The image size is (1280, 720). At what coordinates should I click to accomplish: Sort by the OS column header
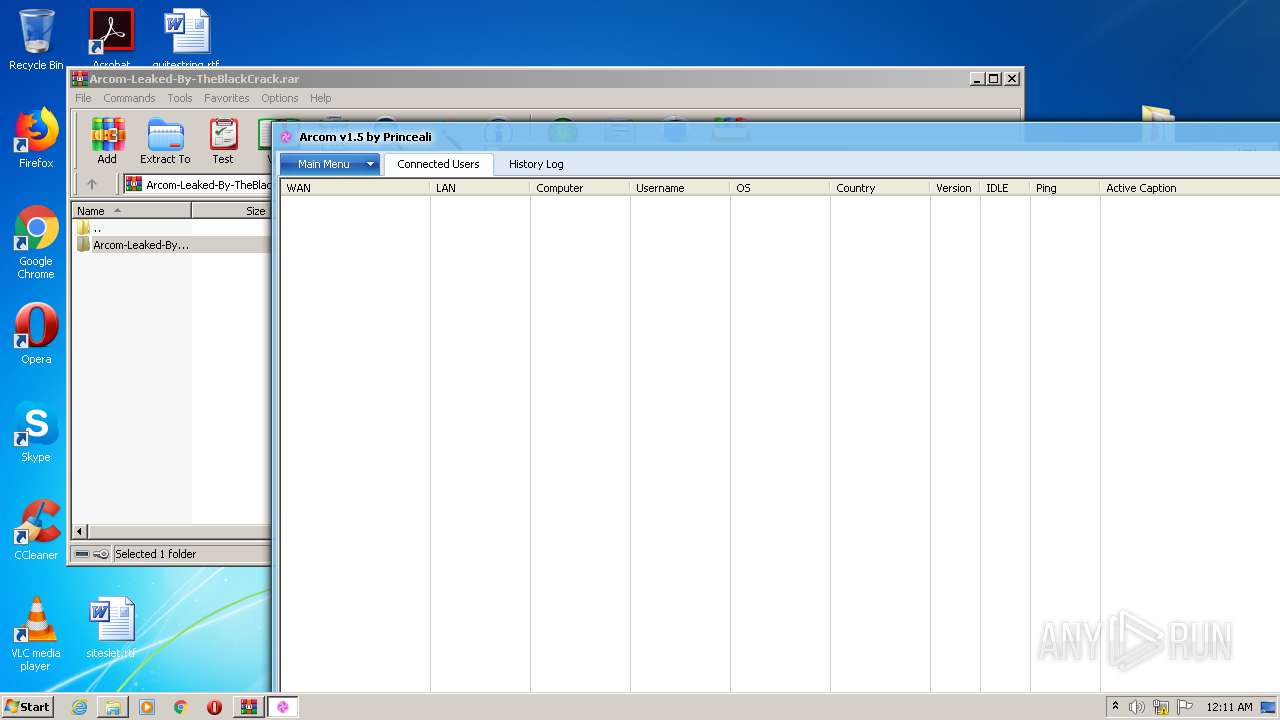point(780,188)
